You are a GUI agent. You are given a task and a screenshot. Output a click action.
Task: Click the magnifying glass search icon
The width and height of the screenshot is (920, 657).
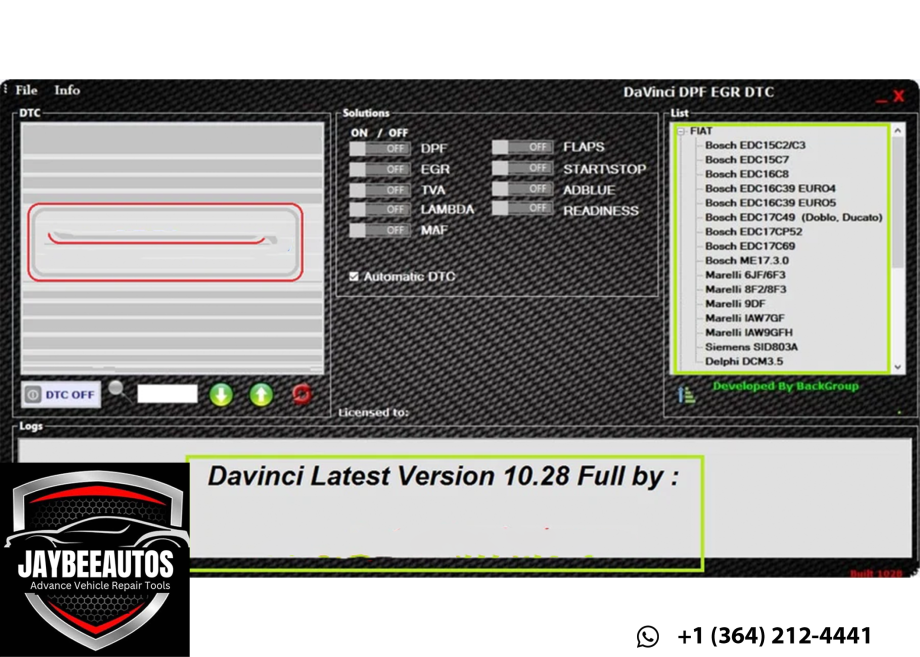tap(117, 388)
